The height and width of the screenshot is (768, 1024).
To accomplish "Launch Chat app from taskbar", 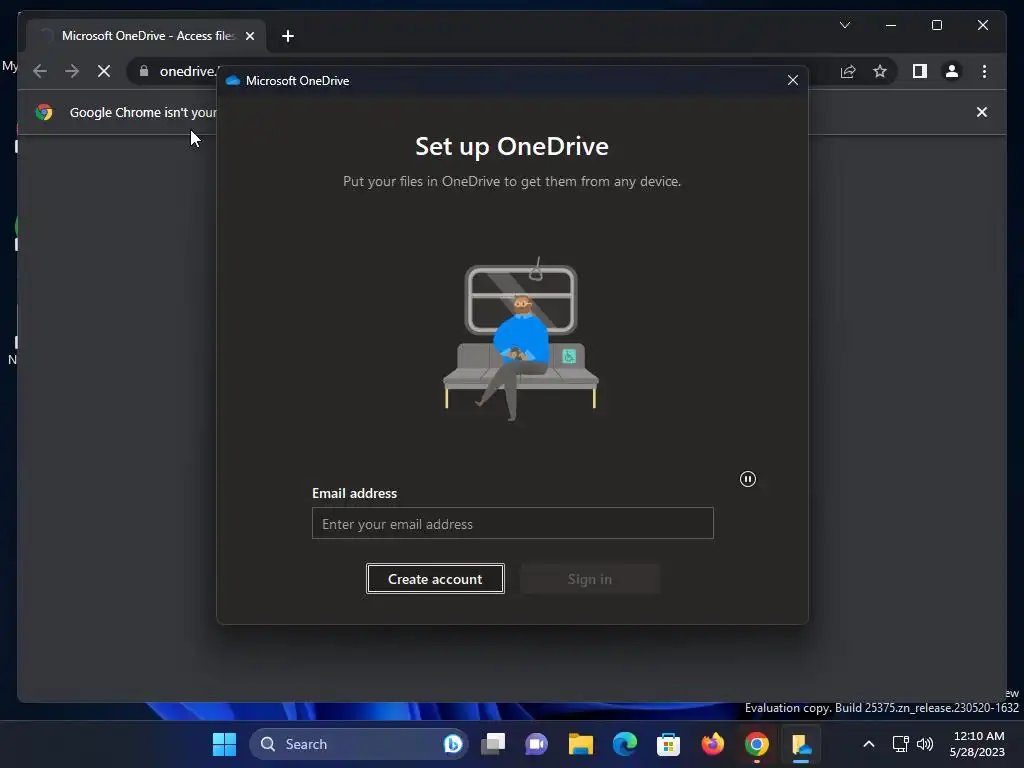I will click(537, 744).
